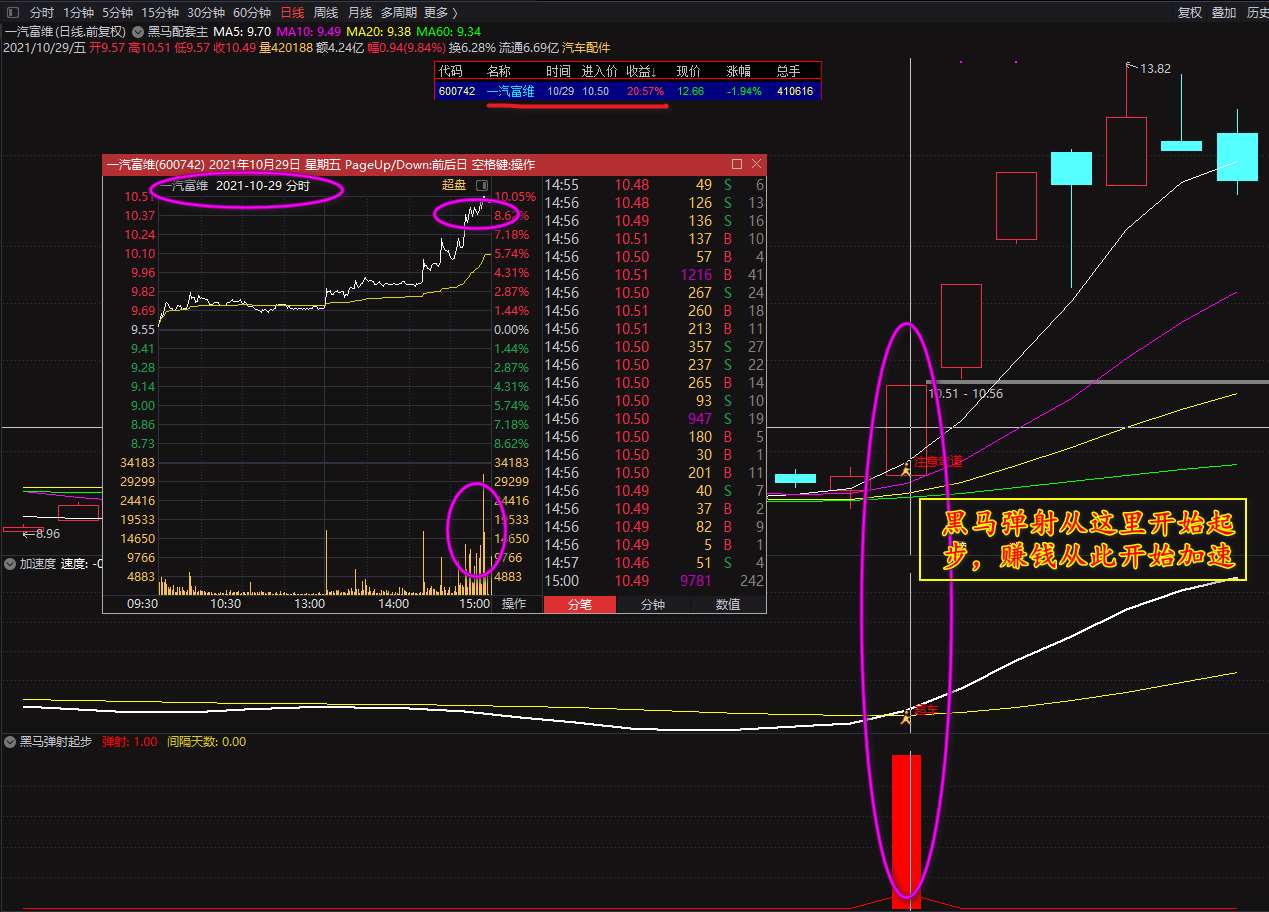This screenshot has width=1269, height=912.
Task: Expand the 加速度 indicator dropdown
Action: click(x=10, y=564)
